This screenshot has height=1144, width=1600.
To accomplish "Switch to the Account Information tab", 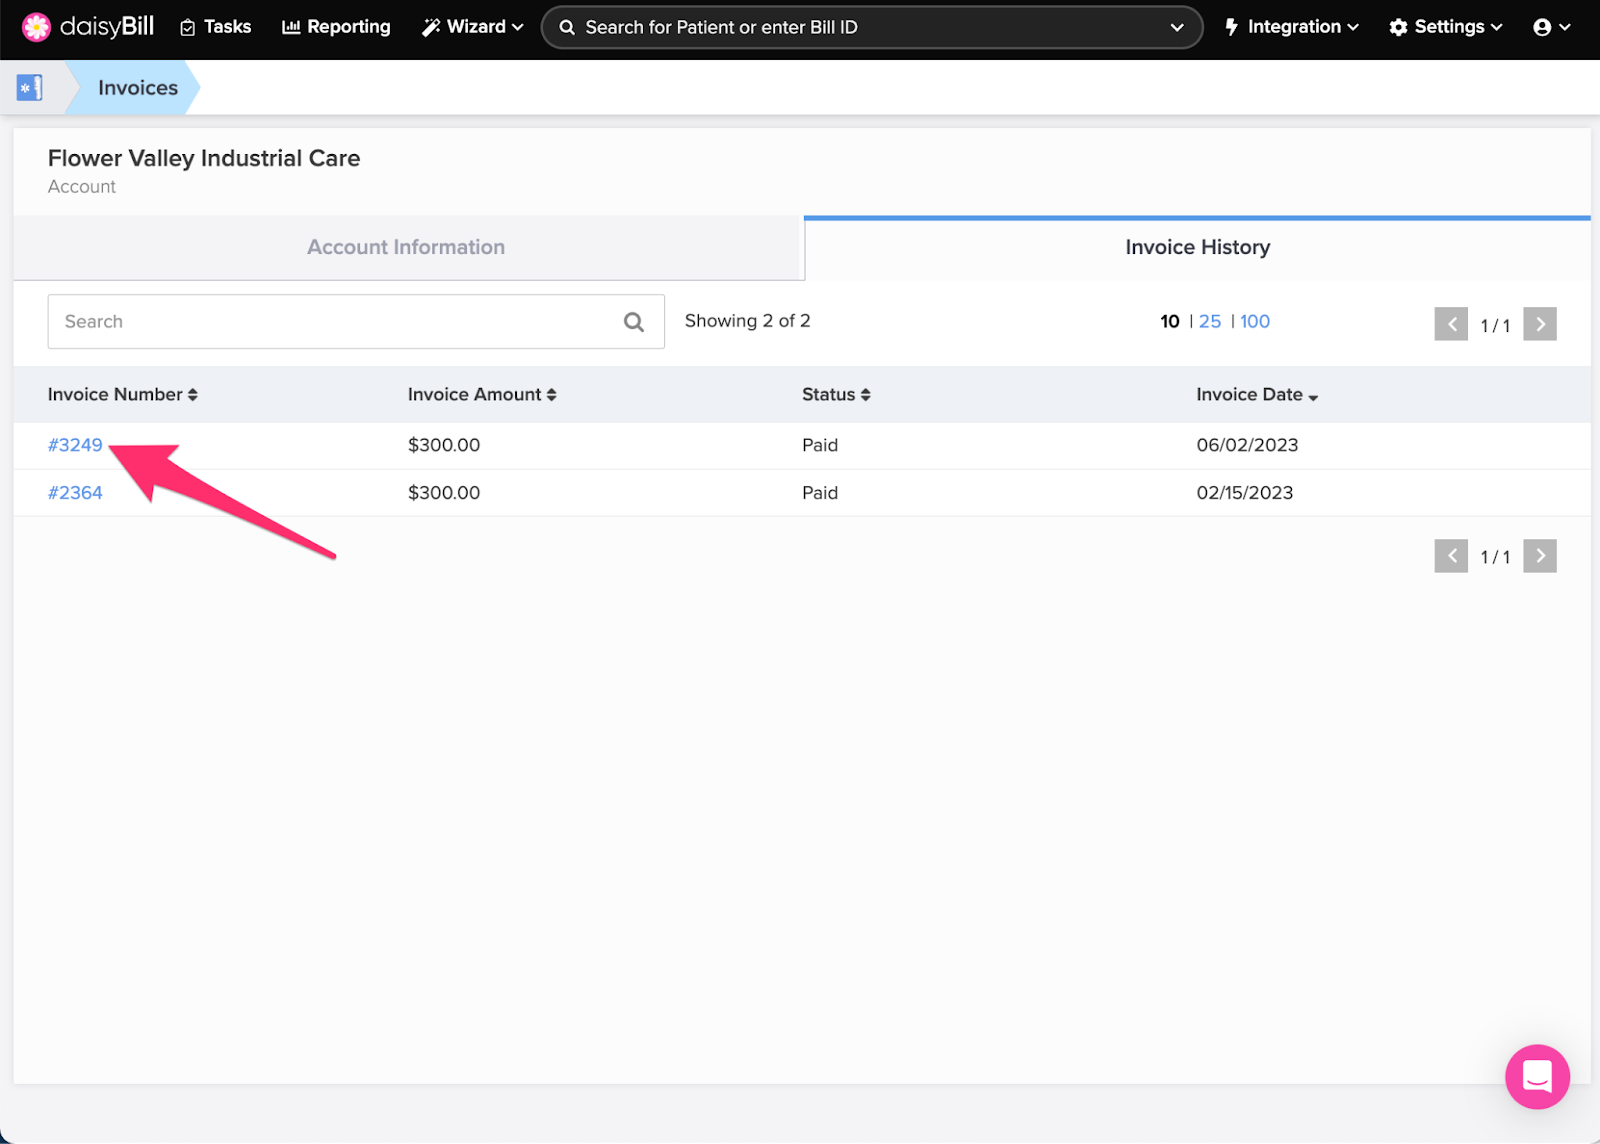I will click(x=406, y=247).
